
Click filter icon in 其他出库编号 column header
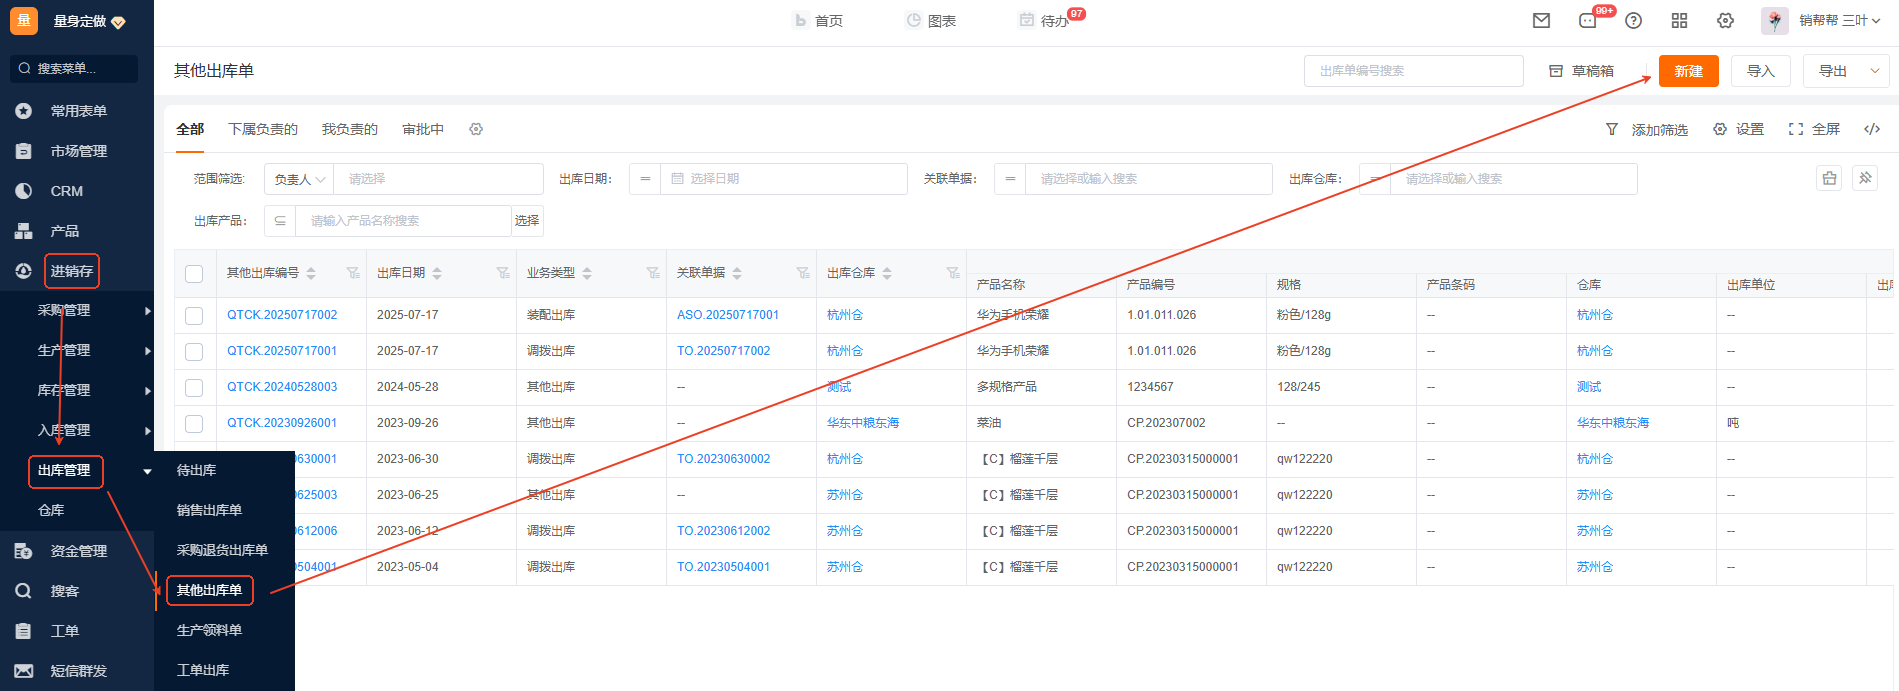point(353,273)
